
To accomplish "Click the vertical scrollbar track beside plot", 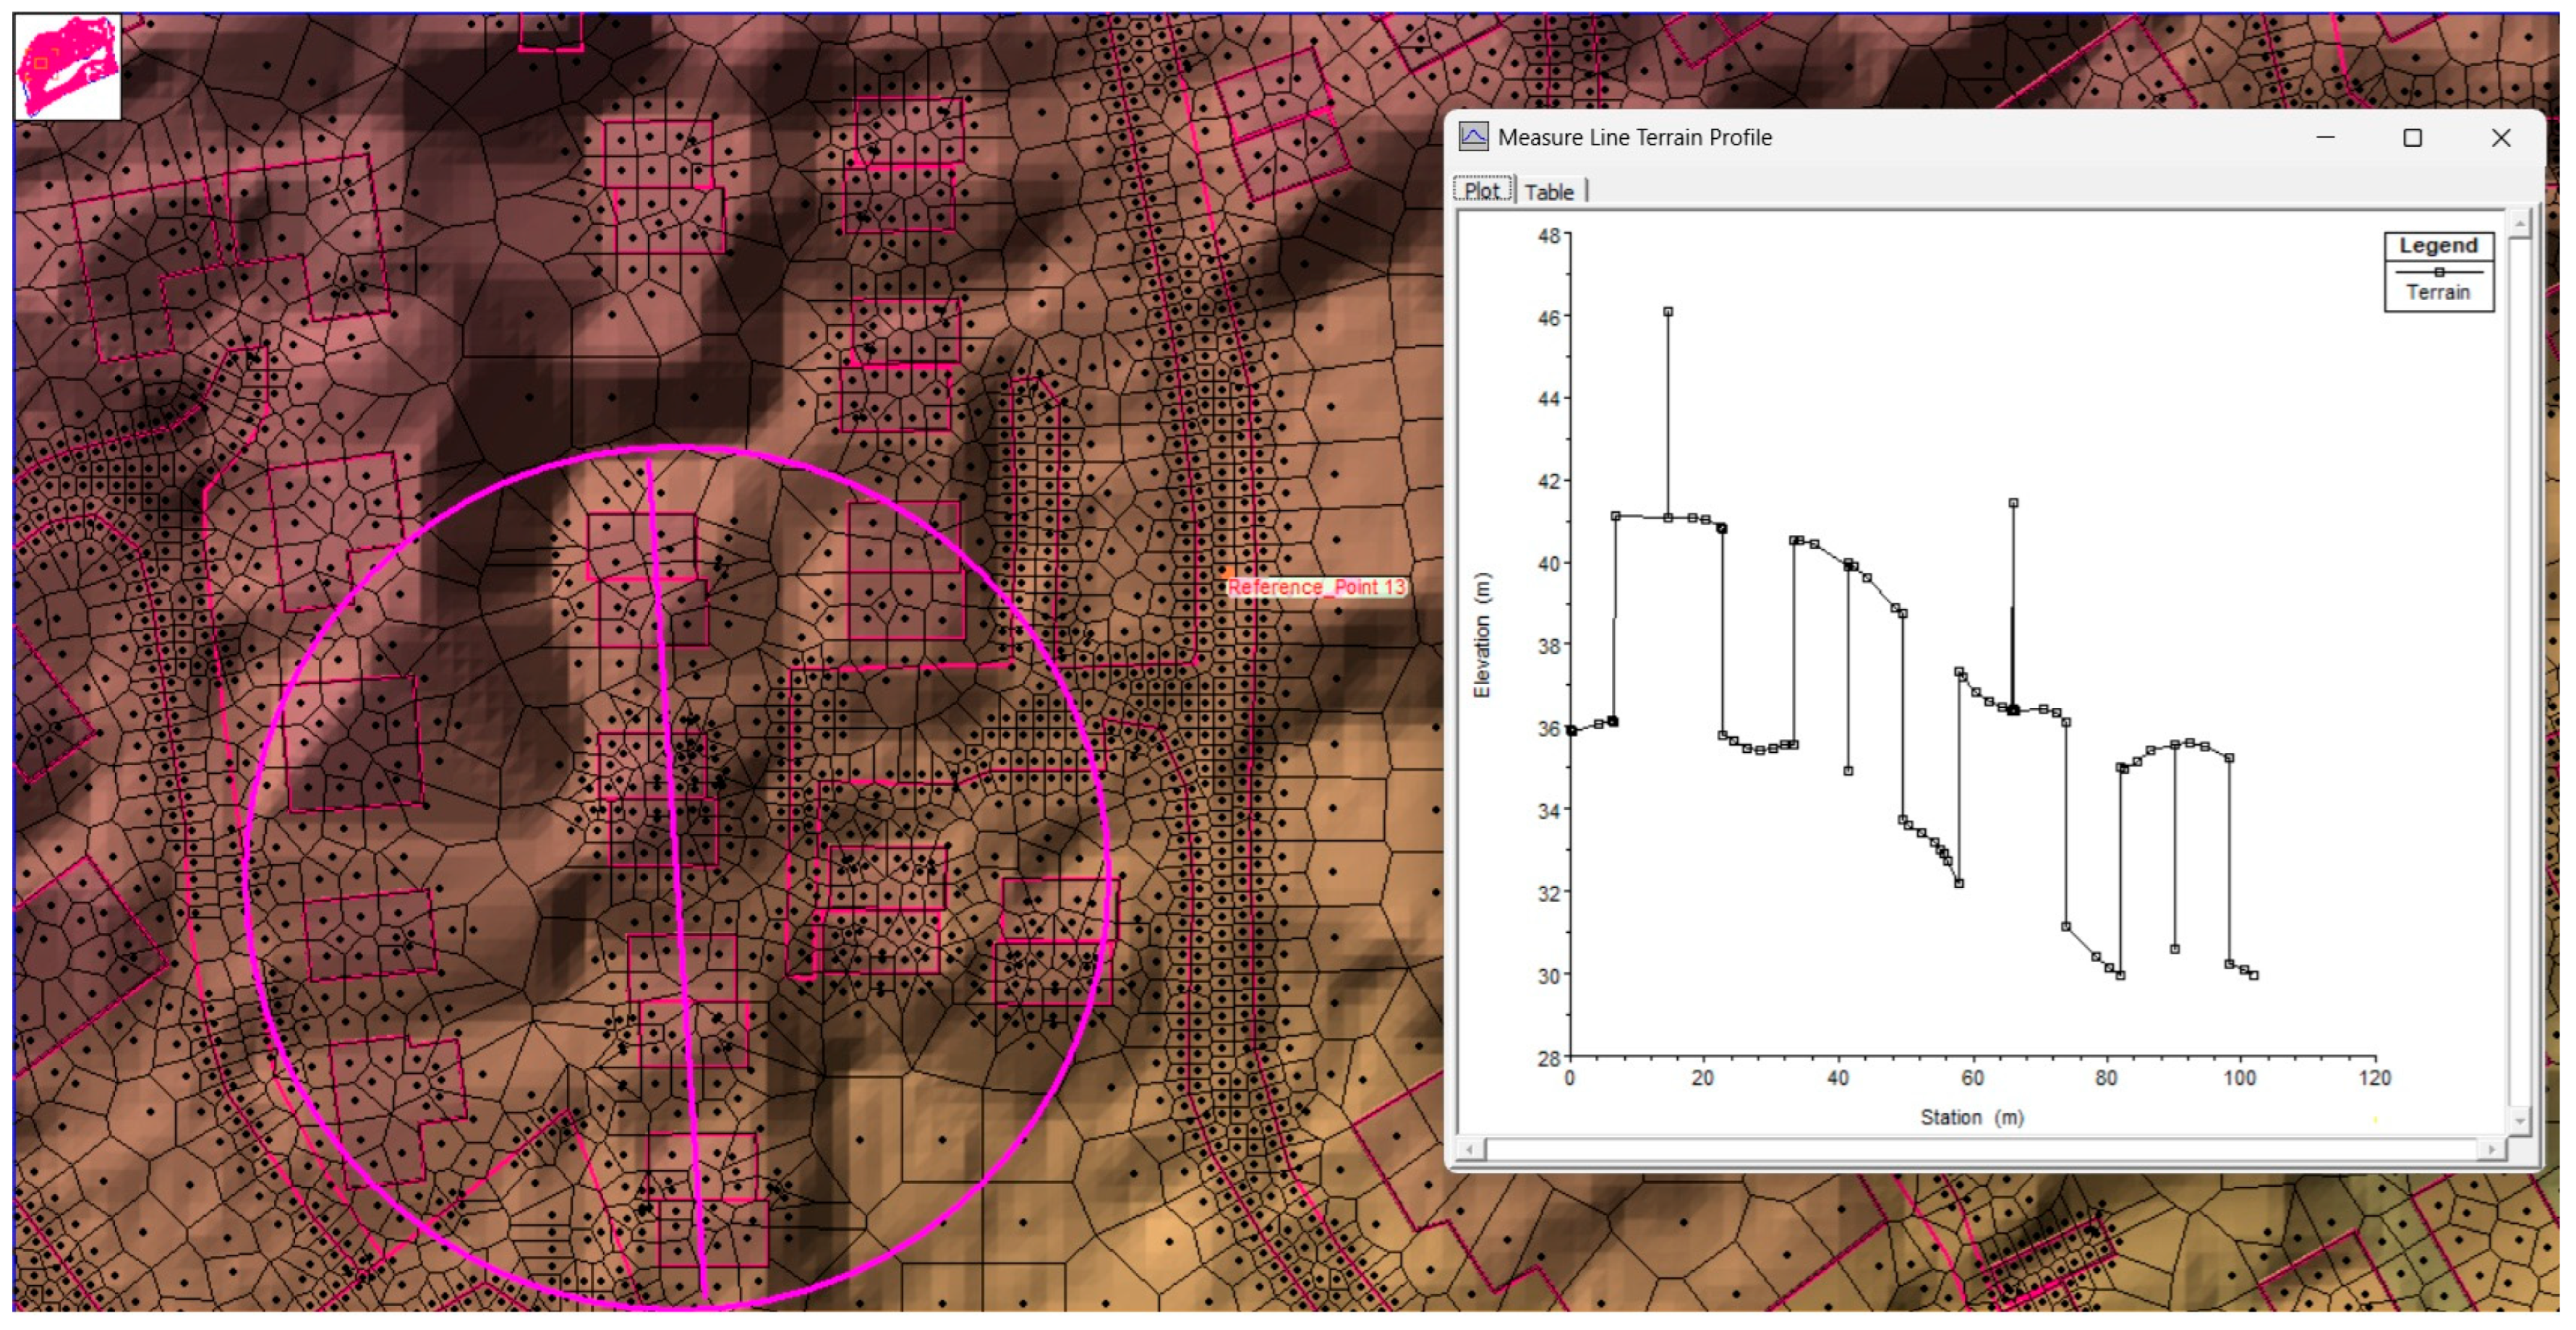I will [2520, 670].
